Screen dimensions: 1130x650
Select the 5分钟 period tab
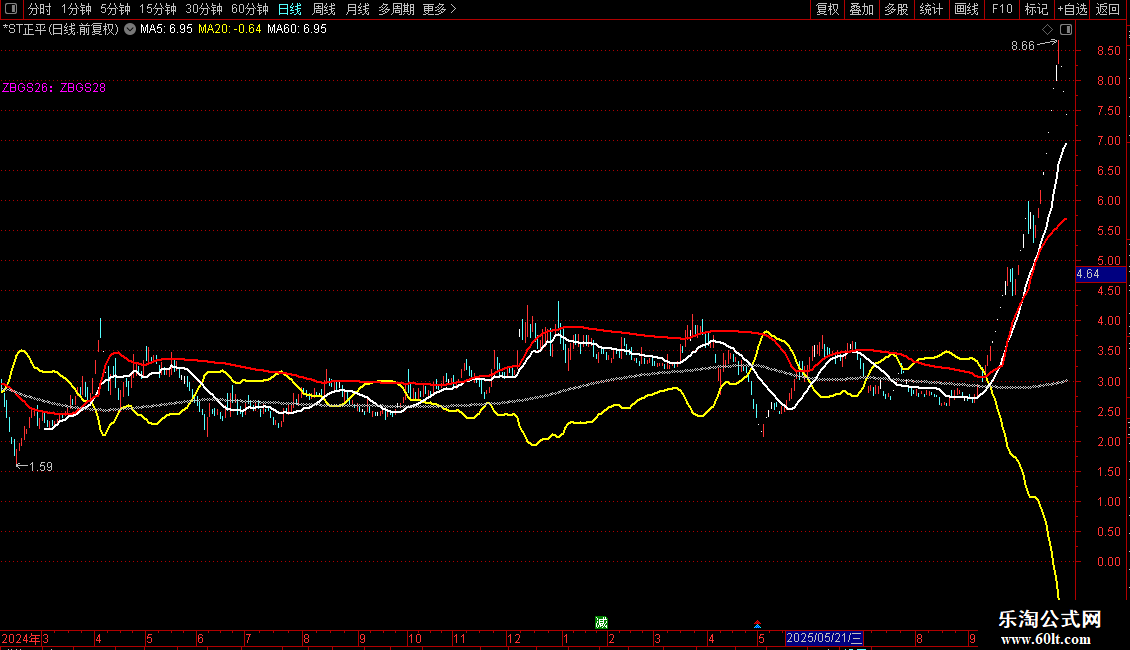coord(115,9)
